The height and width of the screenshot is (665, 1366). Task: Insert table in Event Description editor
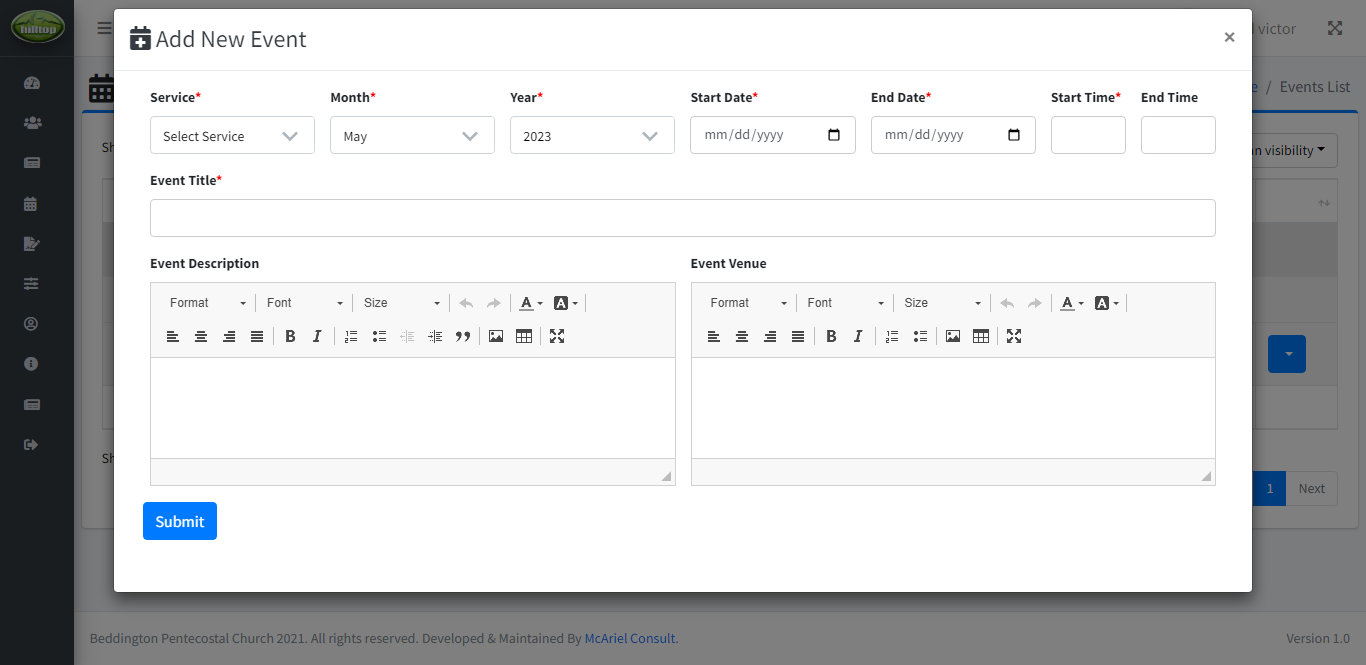(524, 336)
